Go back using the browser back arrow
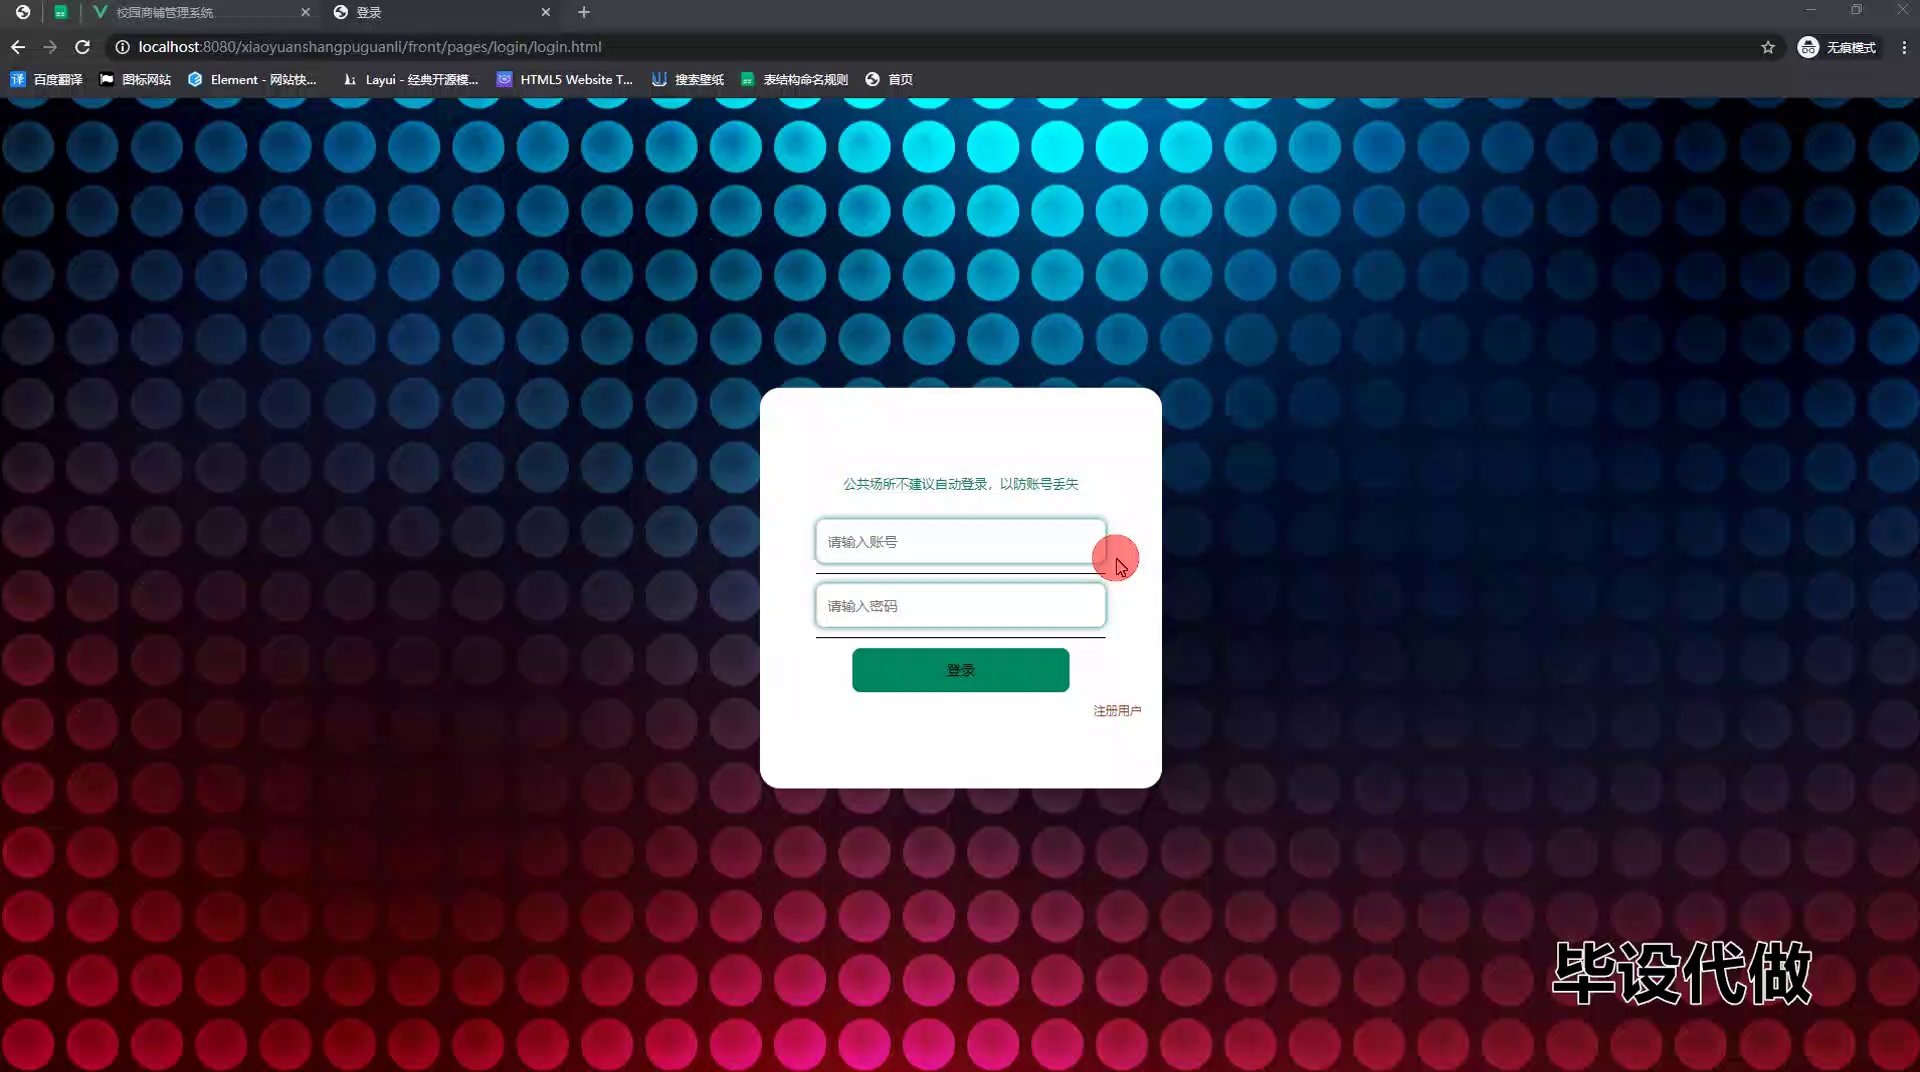Screen dimensions: 1920x1072 pyautogui.click(x=18, y=47)
